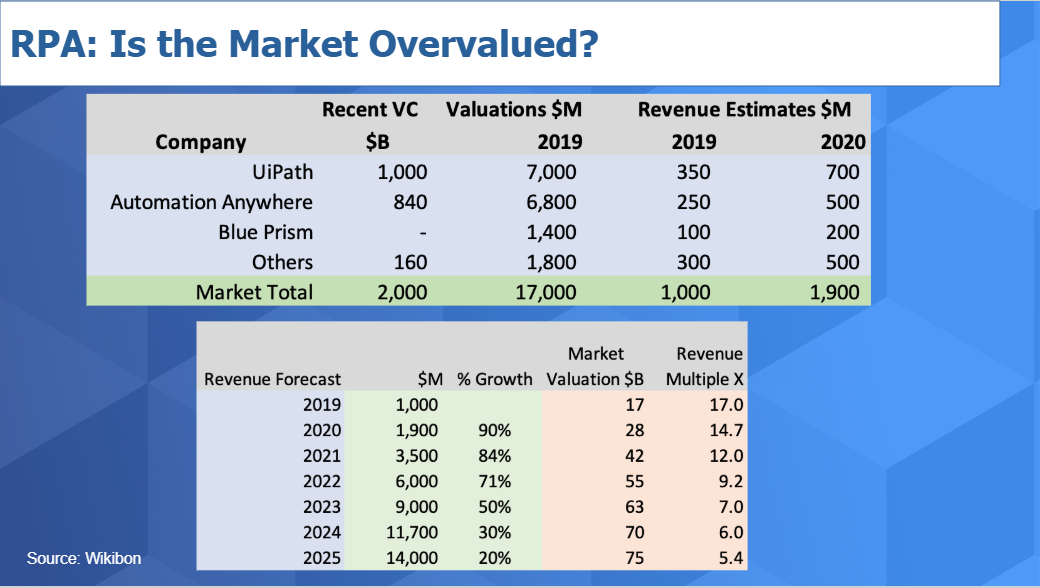Viewport: 1040px width, 588px height.
Task: Click the "Source: Wikibon" attribution text
Action: [84, 558]
